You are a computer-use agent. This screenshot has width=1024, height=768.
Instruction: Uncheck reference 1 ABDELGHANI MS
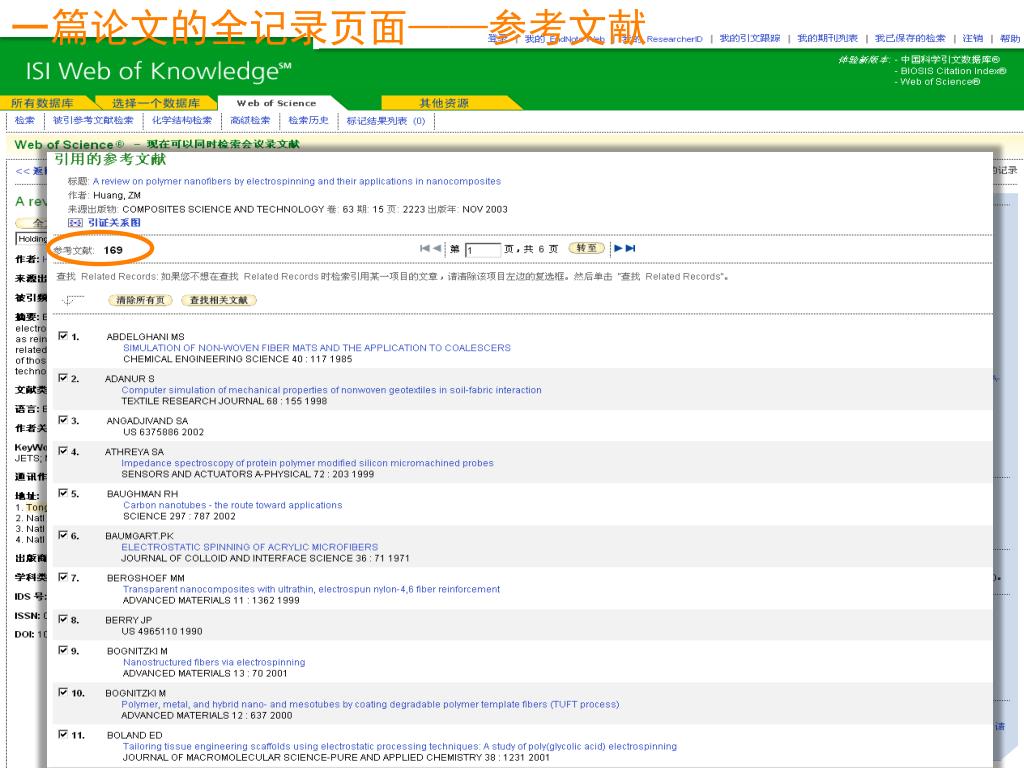point(63,336)
